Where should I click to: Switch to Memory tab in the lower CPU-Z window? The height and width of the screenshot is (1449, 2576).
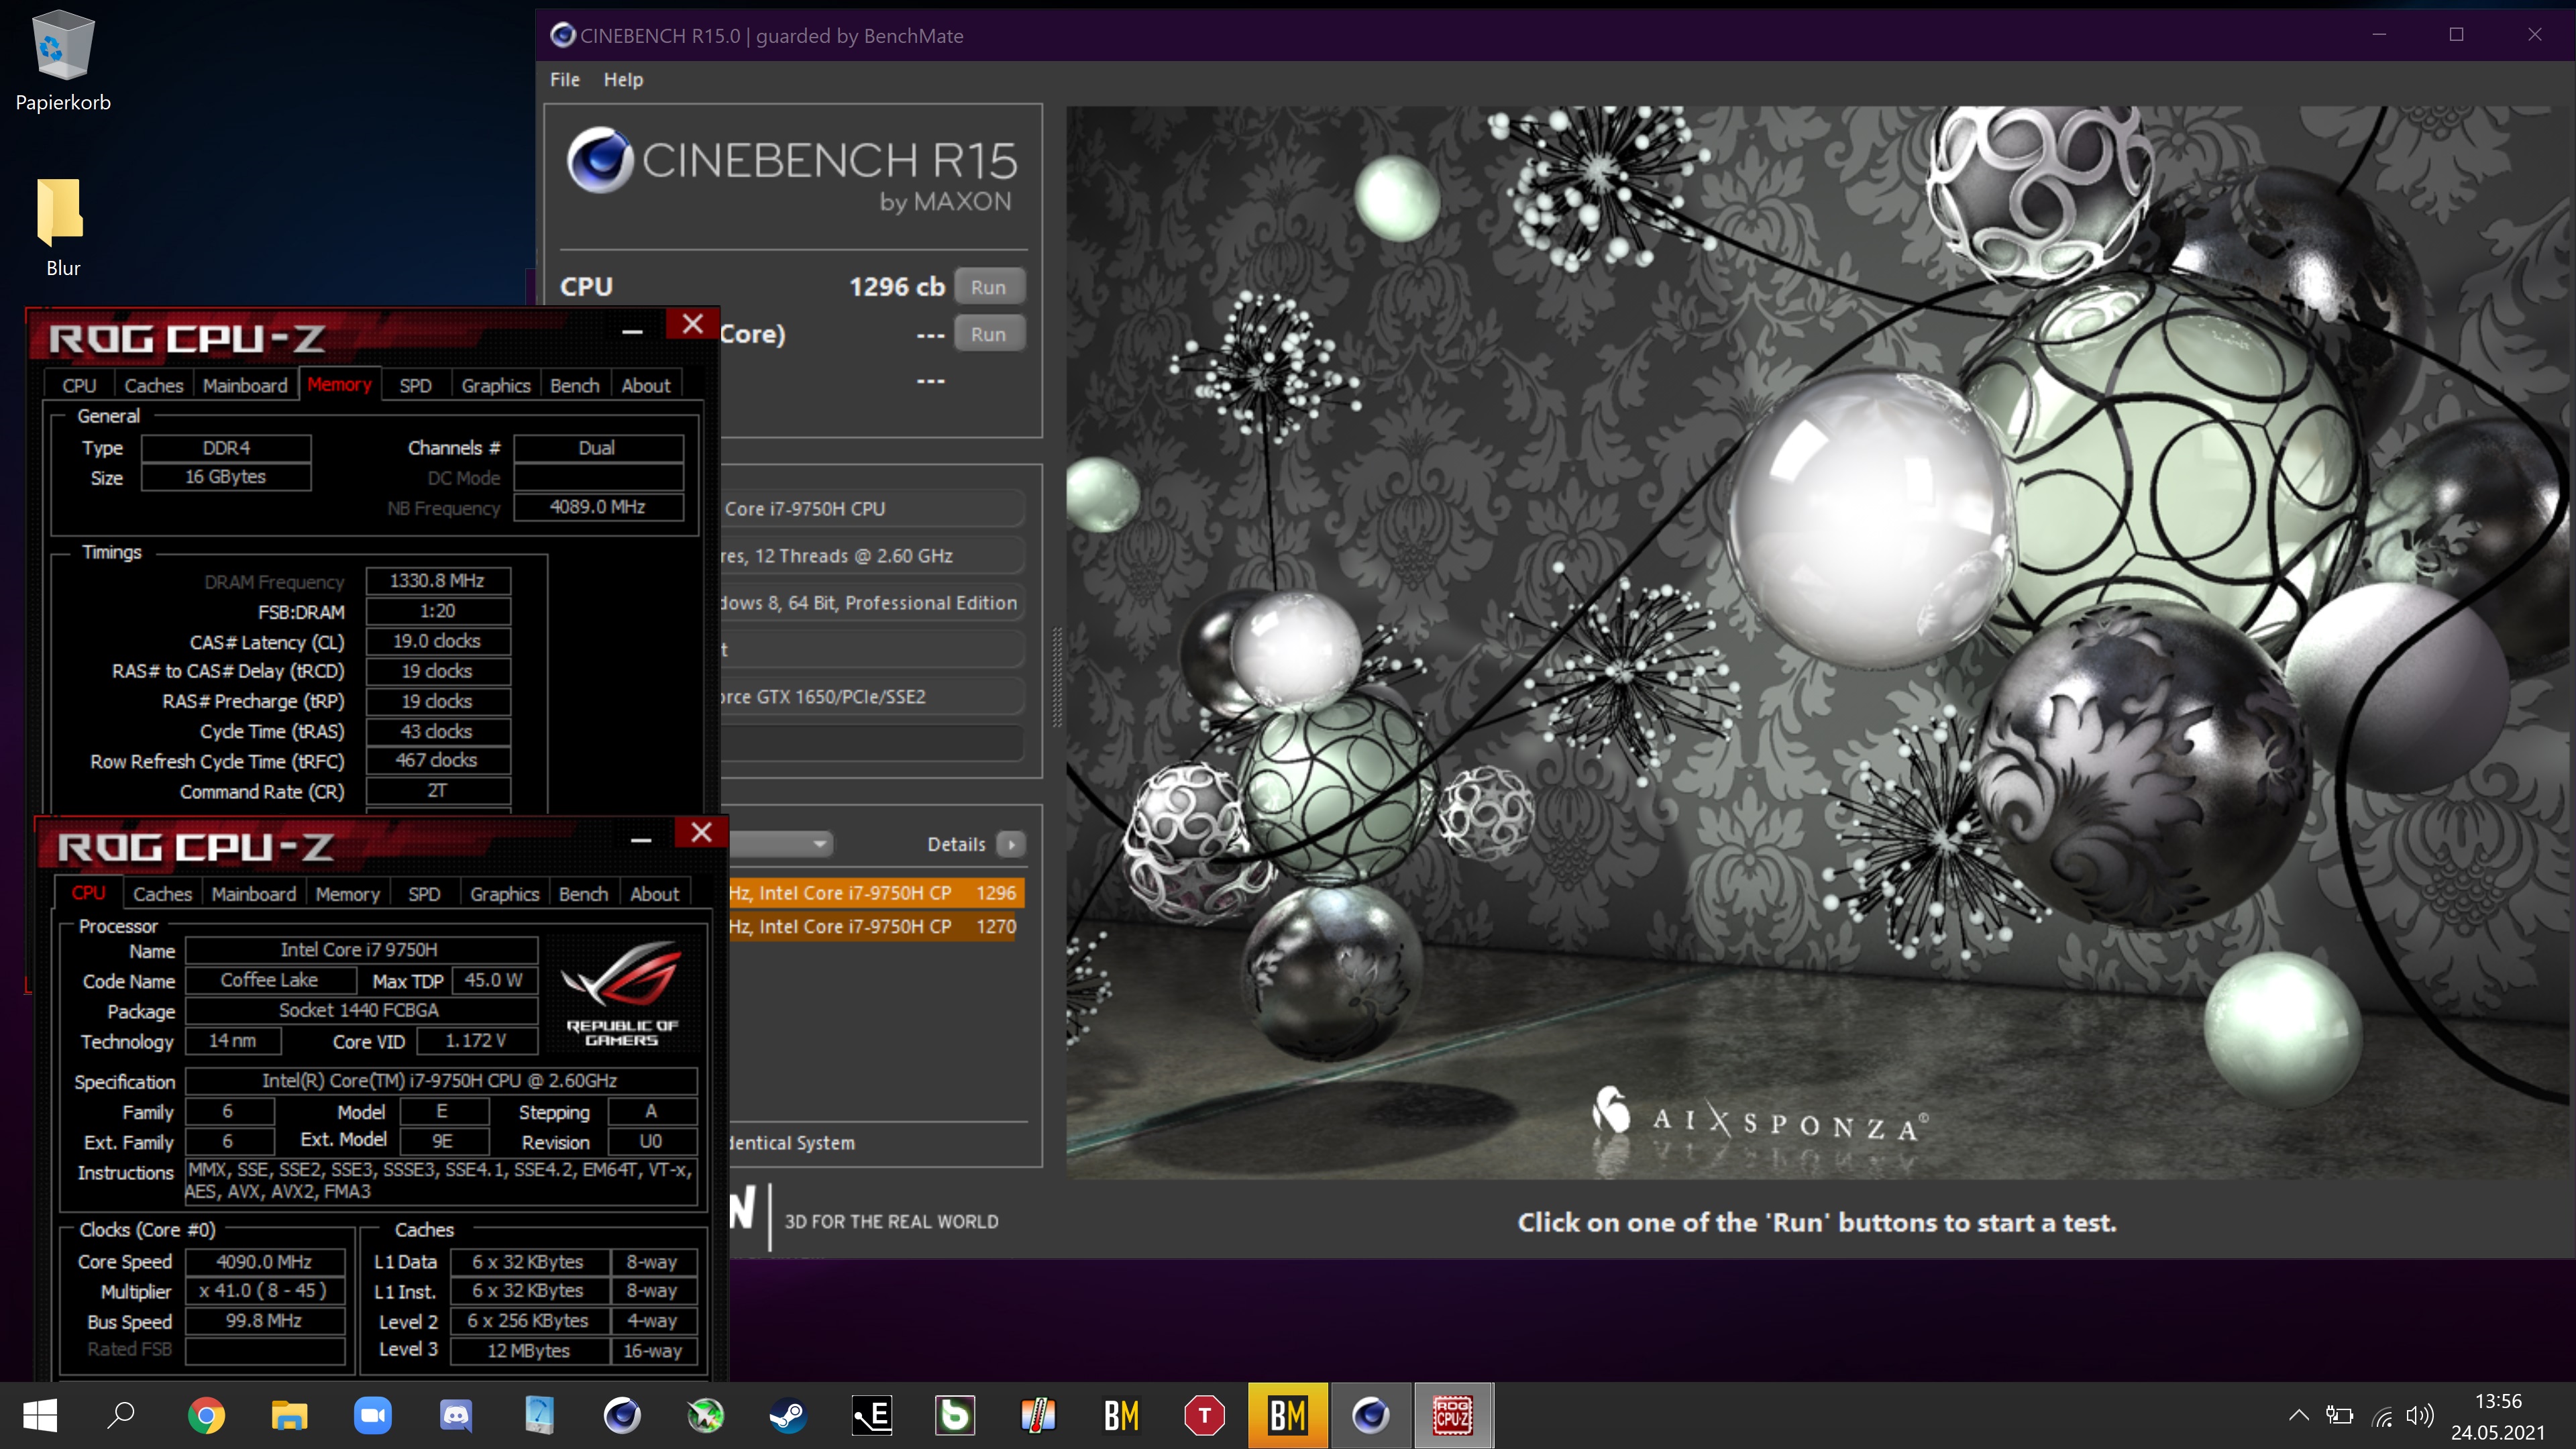point(348,894)
